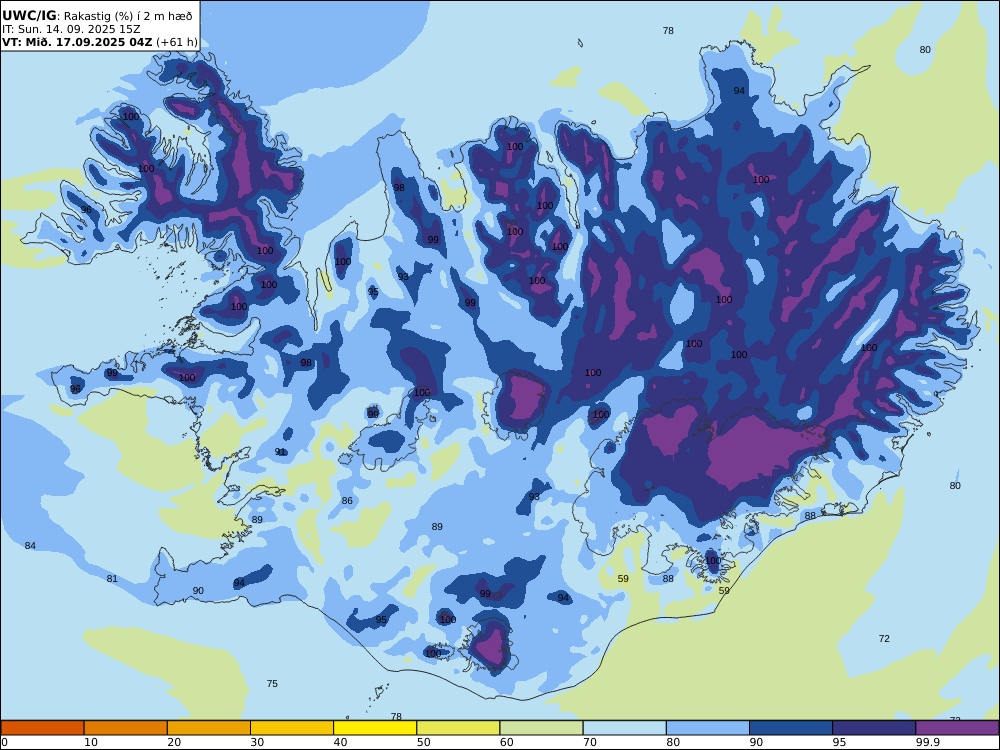The height and width of the screenshot is (750, 1000).
Task: Pick the 50–60 yellow-green legend swatch
Action: pyautogui.click(x=458, y=728)
